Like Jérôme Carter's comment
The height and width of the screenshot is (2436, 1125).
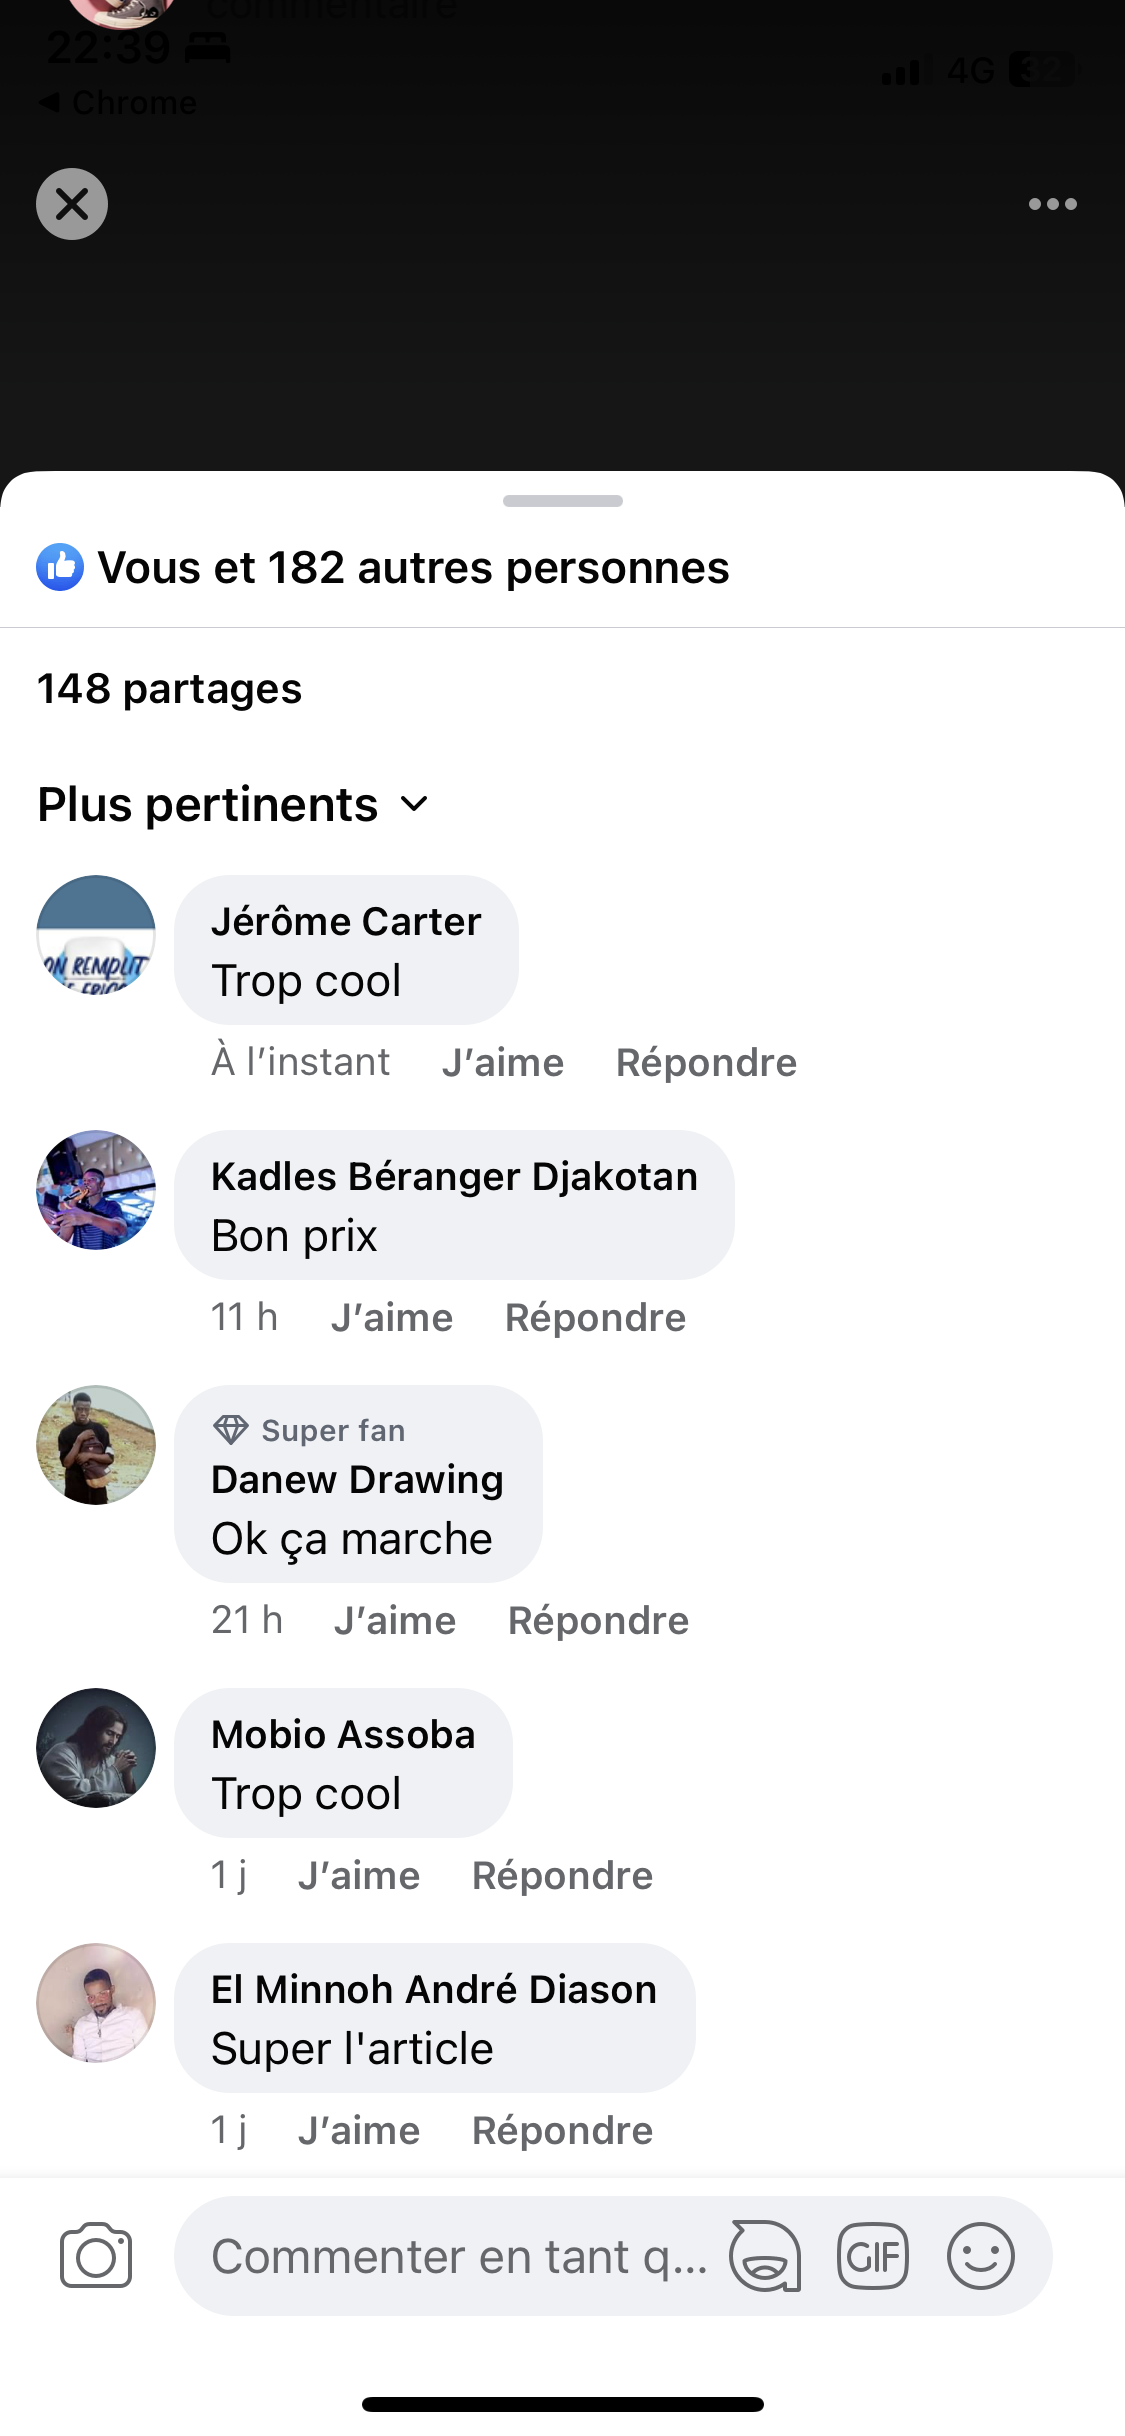coord(502,1062)
